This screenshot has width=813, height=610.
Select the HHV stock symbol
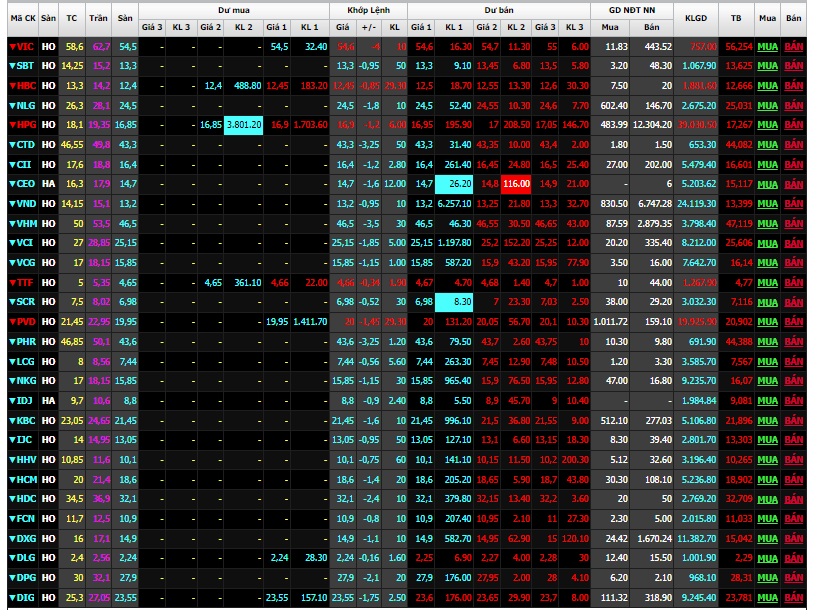26,460
